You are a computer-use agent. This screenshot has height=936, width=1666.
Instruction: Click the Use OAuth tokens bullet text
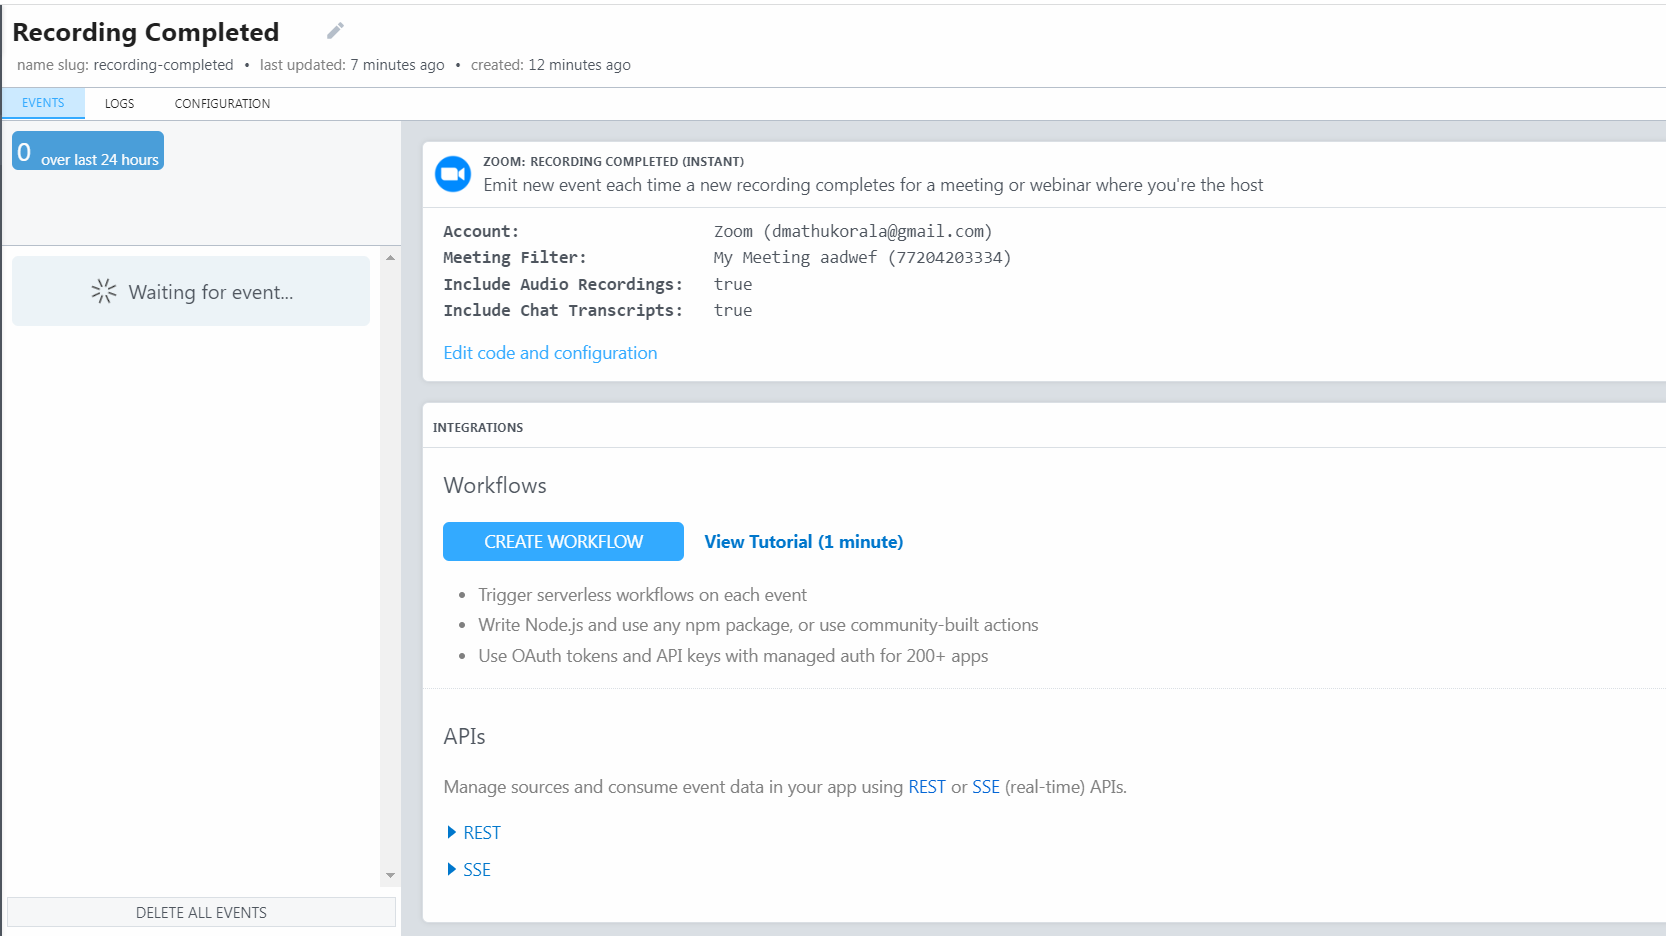[733, 656]
